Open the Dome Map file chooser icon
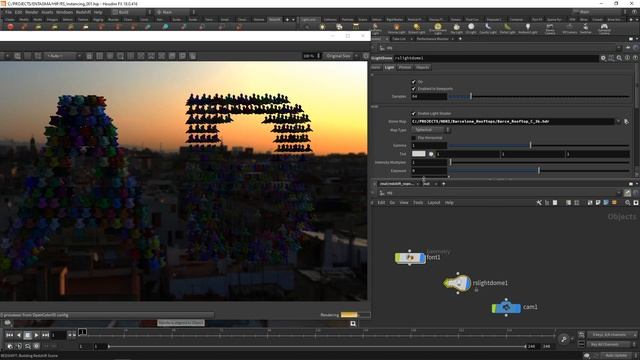Viewport: 640px width, 360px height. (x=627, y=122)
